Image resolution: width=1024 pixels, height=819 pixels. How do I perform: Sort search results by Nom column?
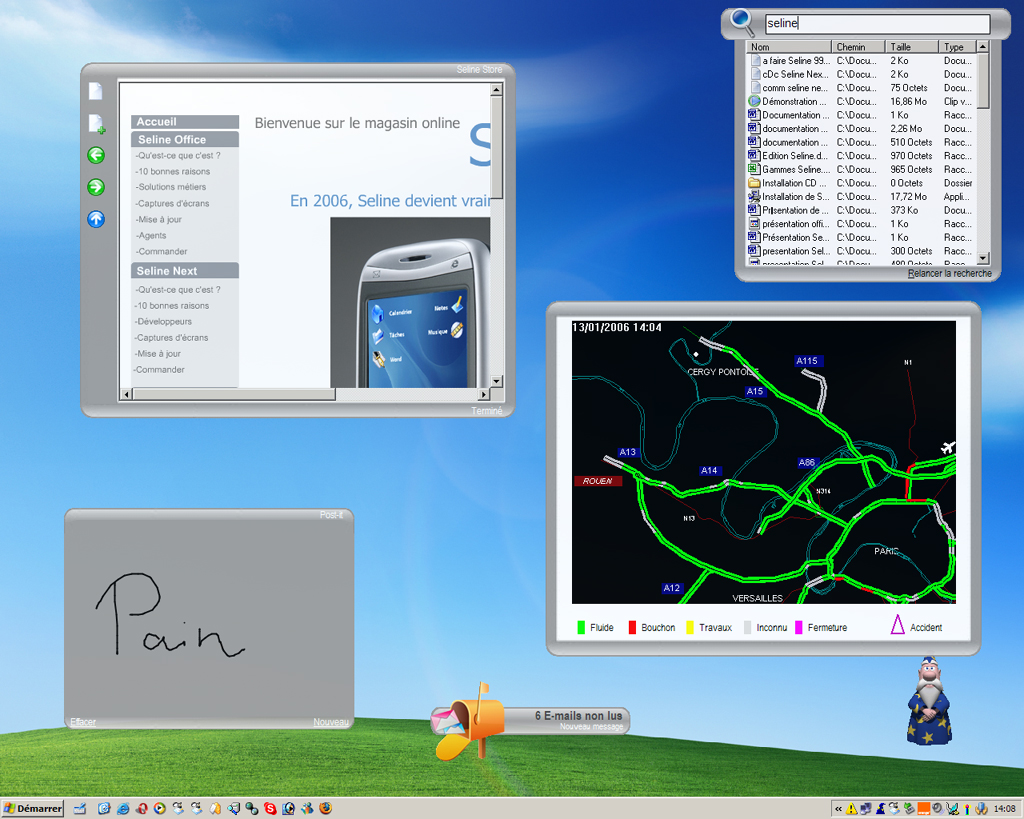pos(790,47)
